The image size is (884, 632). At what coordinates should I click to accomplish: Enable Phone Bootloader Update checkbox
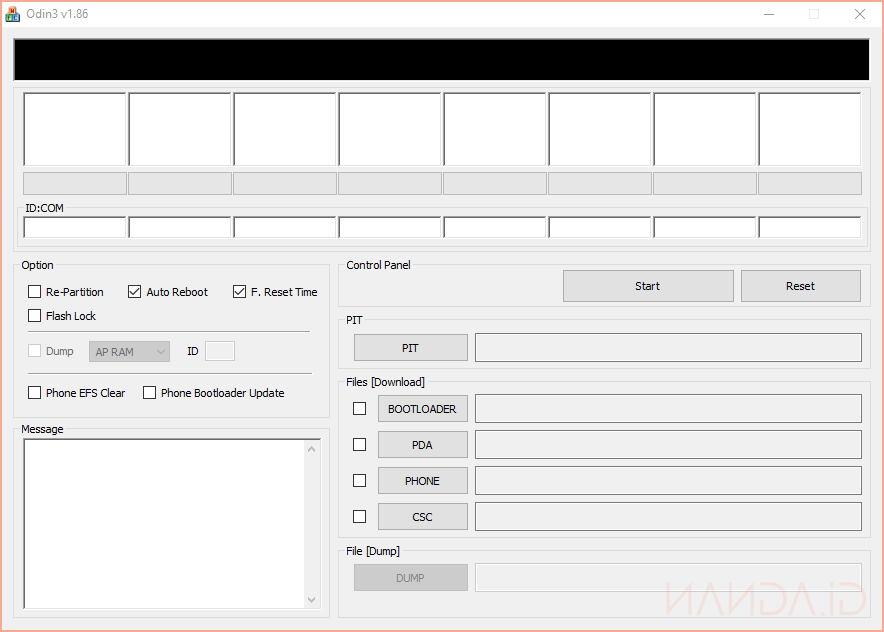pos(150,393)
